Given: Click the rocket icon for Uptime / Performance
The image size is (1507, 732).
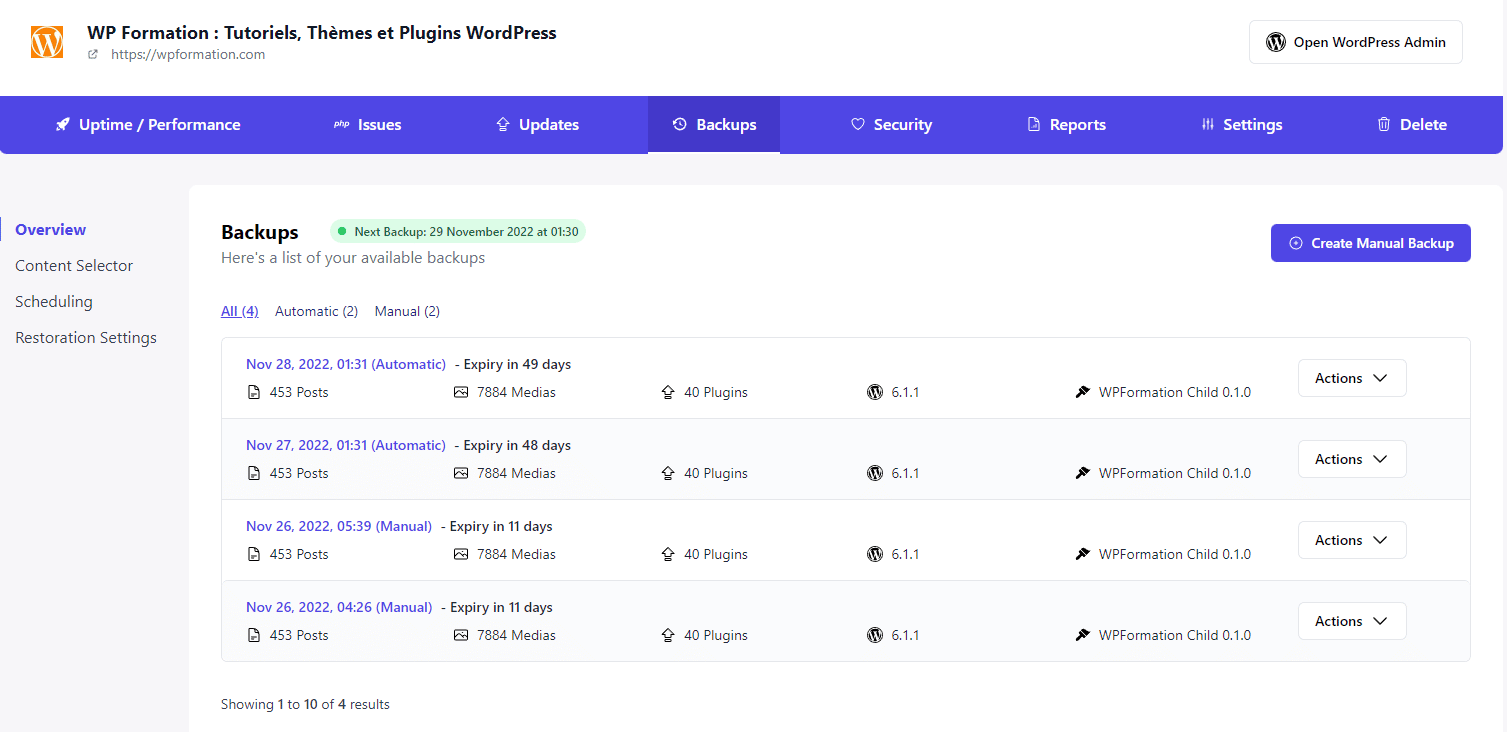Looking at the screenshot, I should click(x=62, y=125).
